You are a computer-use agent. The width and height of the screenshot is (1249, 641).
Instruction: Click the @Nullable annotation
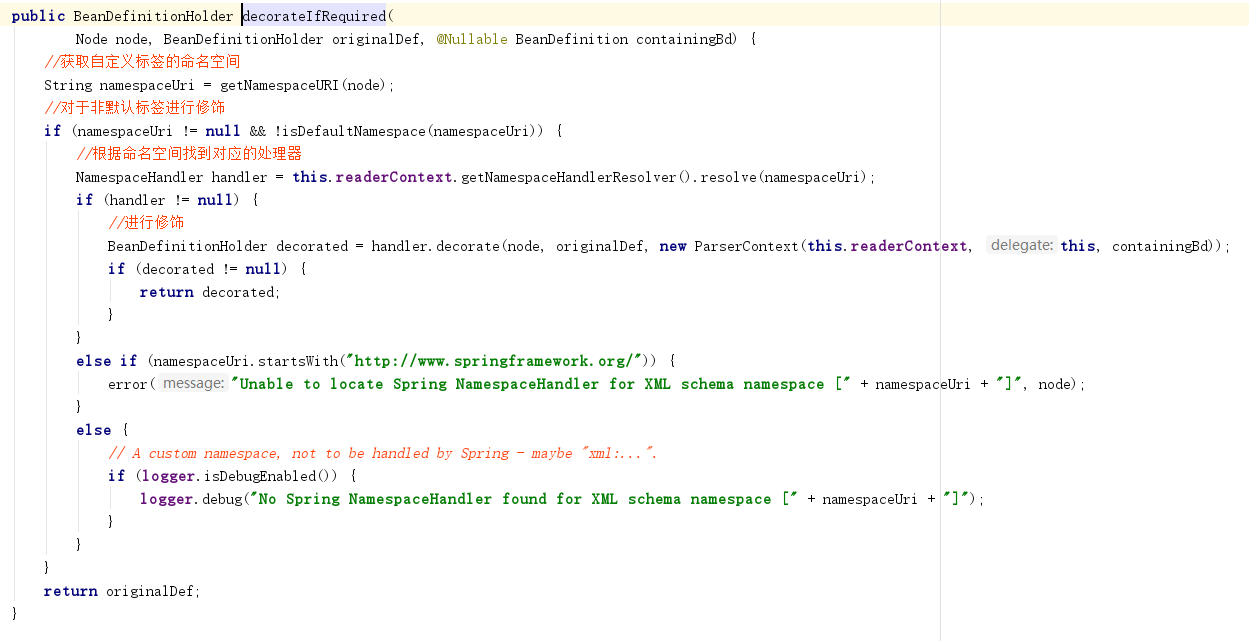[x=472, y=39]
